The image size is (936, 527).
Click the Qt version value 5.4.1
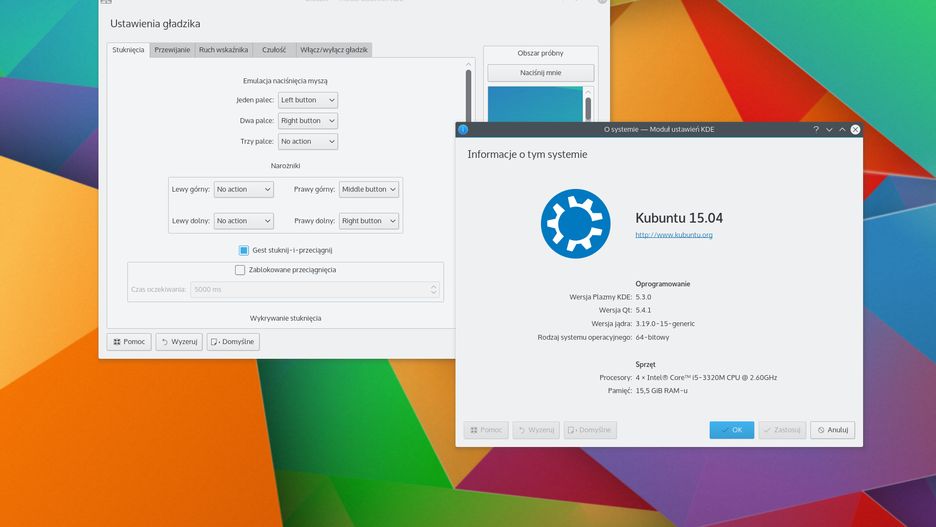coord(644,310)
